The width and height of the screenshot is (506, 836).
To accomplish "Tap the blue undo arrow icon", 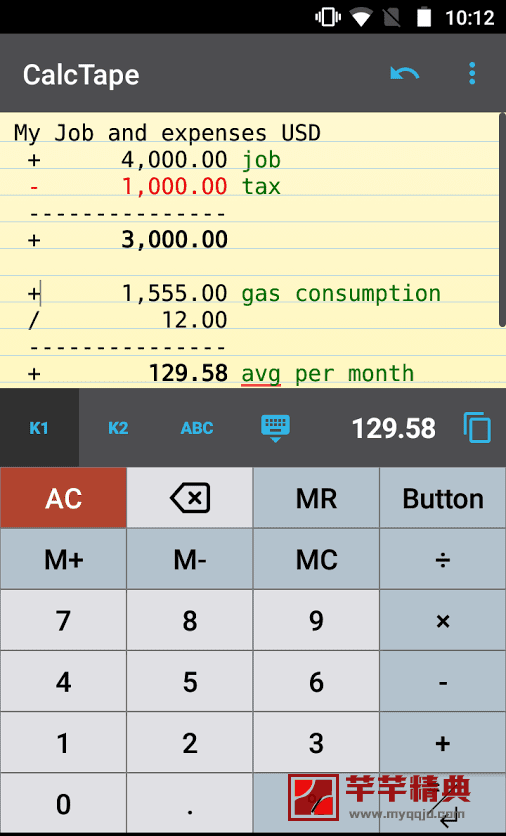I will click(405, 74).
